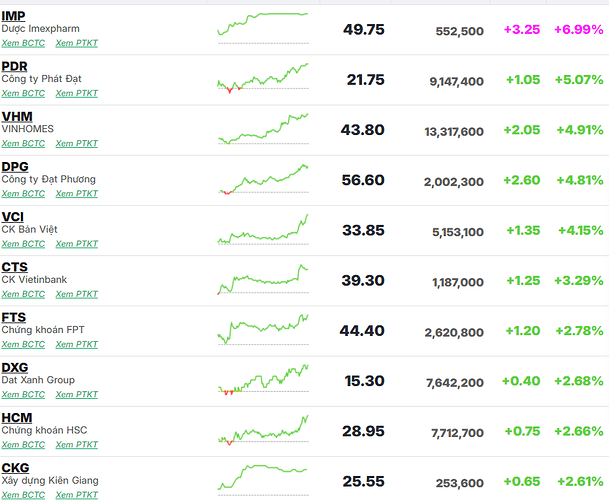
Task: Click the IMP intraday sparkline chart
Action: [x=263, y=27]
